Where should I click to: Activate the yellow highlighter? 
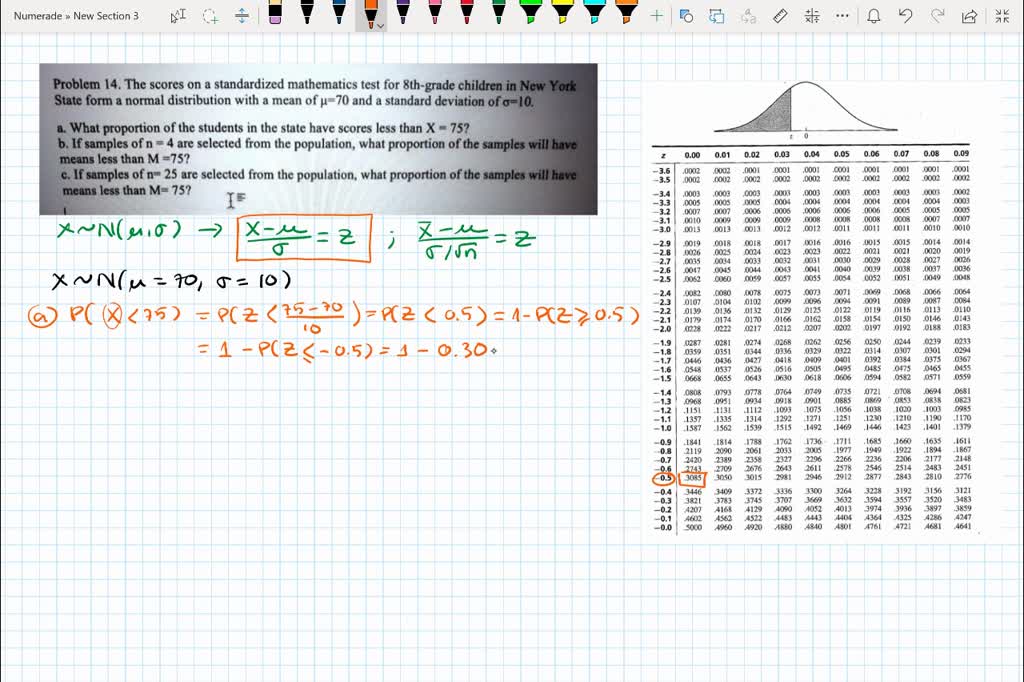tap(560, 16)
